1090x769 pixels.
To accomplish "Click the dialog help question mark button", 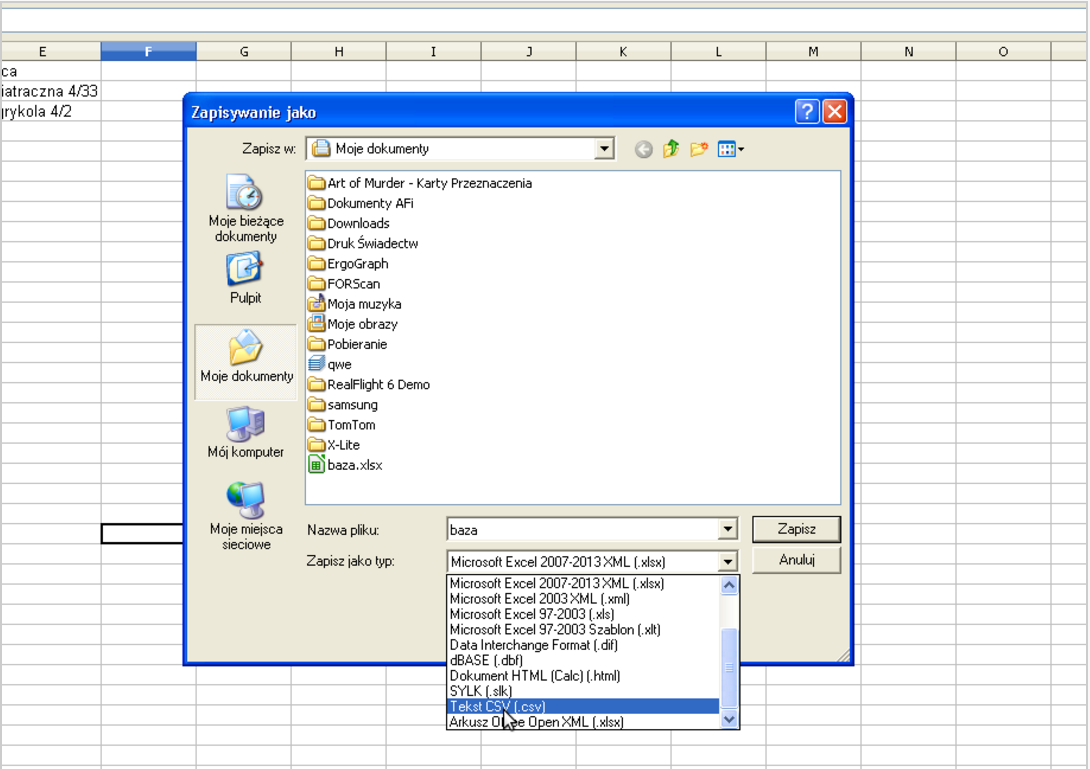I will click(x=806, y=111).
